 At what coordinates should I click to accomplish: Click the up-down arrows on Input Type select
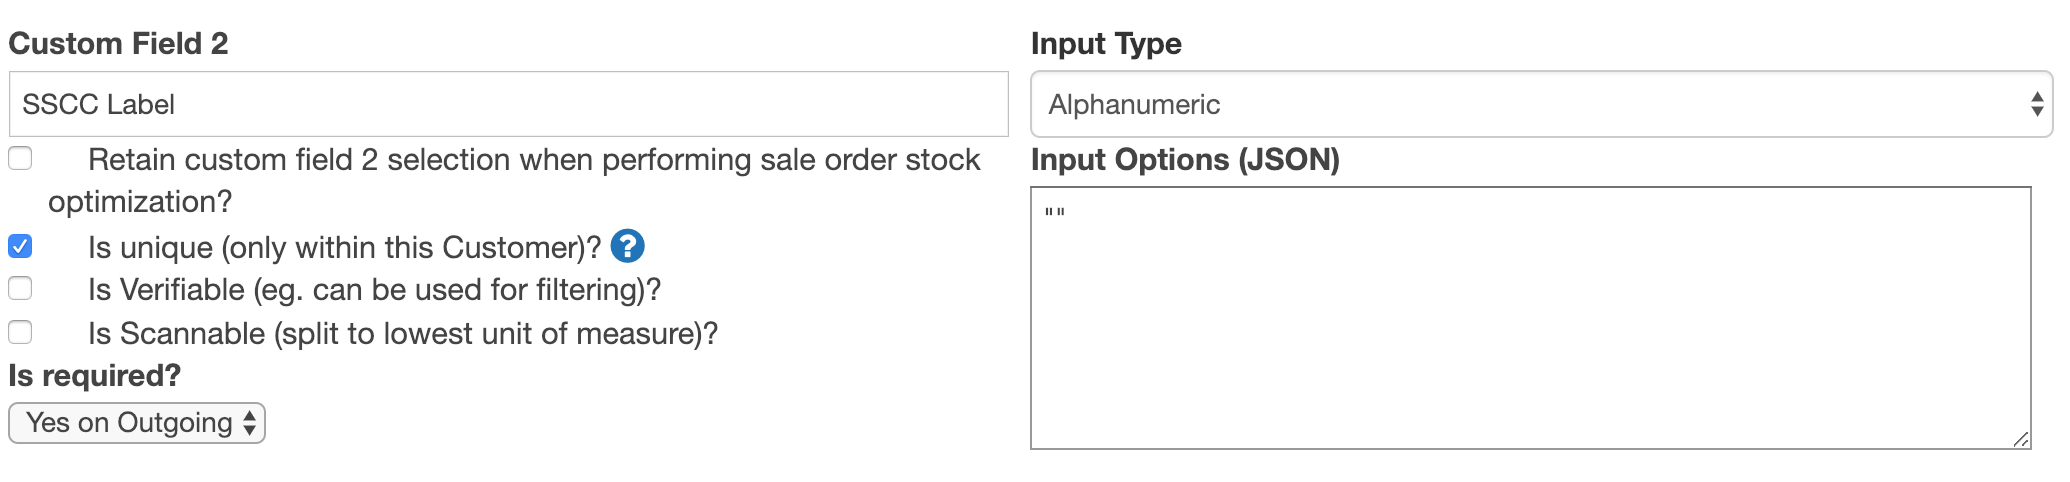click(2036, 104)
